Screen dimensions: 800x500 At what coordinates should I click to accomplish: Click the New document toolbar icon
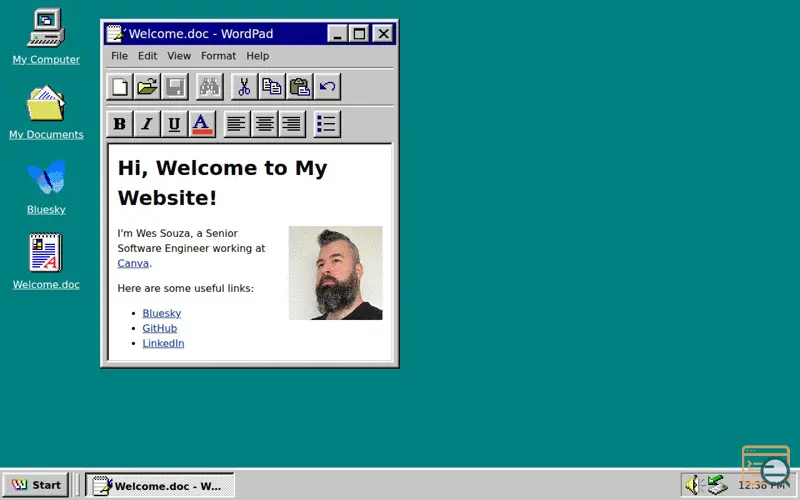(120, 86)
